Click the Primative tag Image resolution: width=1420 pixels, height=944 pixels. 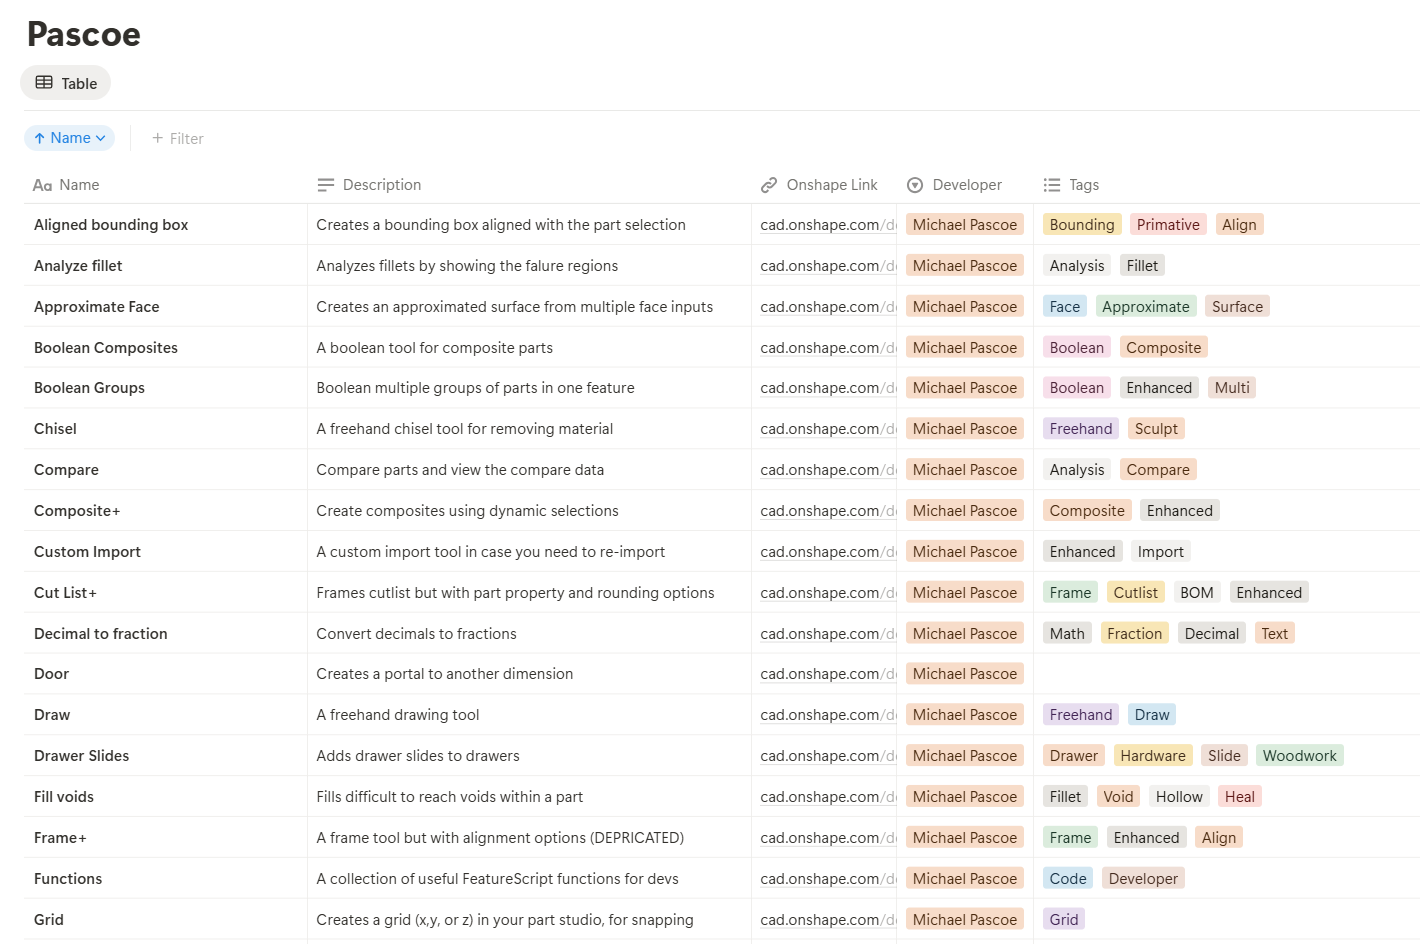1168,225
